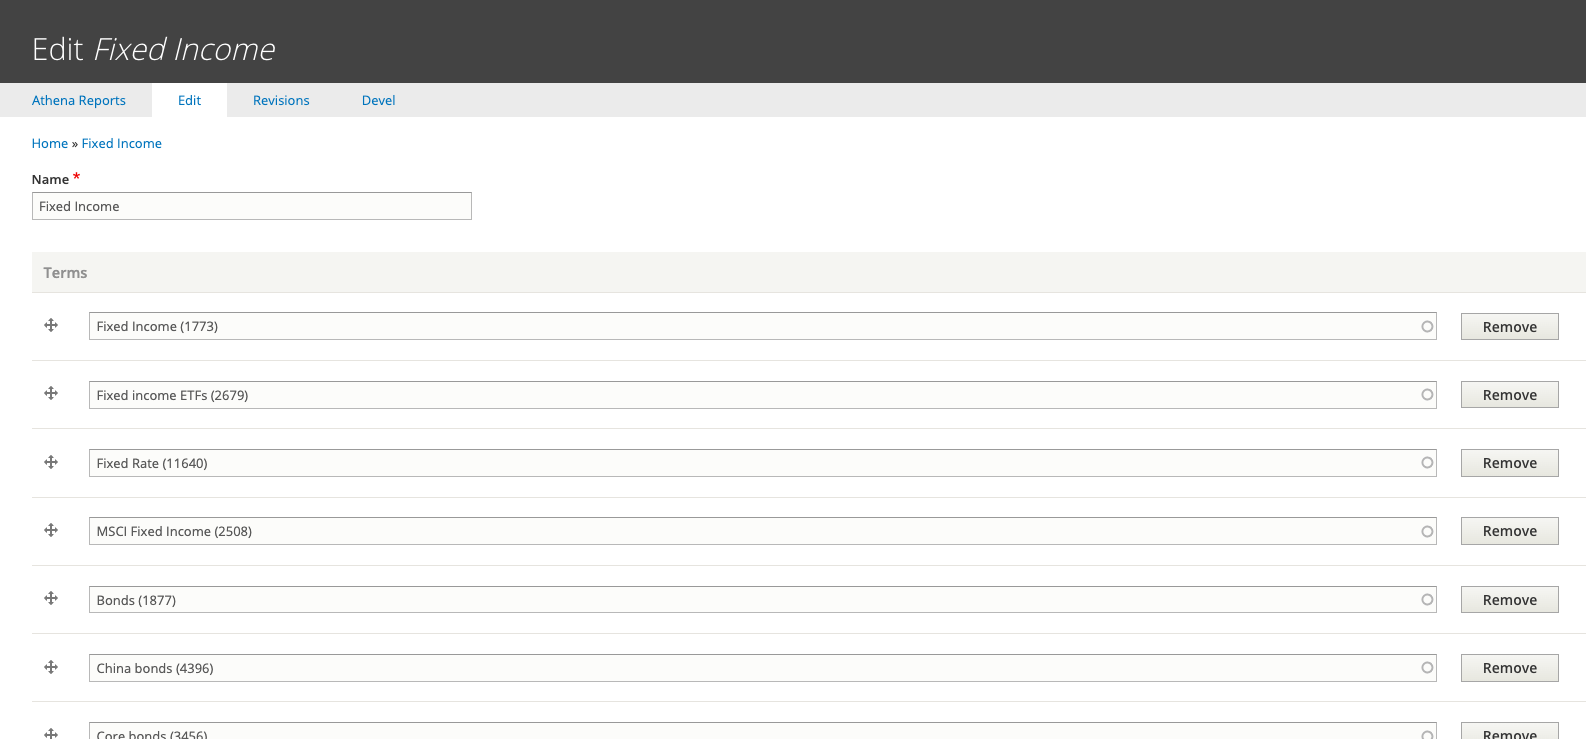Remove the Fixed Income (1773) term
Screen dimensions: 1586x739
tap(1510, 327)
